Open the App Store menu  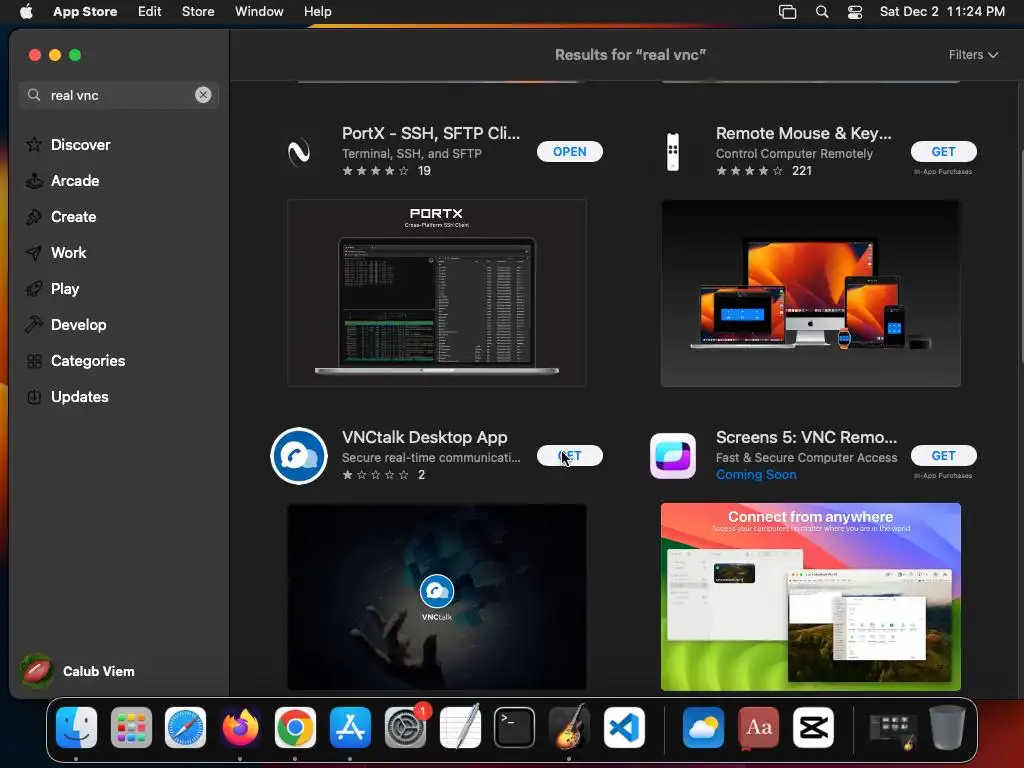point(85,12)
